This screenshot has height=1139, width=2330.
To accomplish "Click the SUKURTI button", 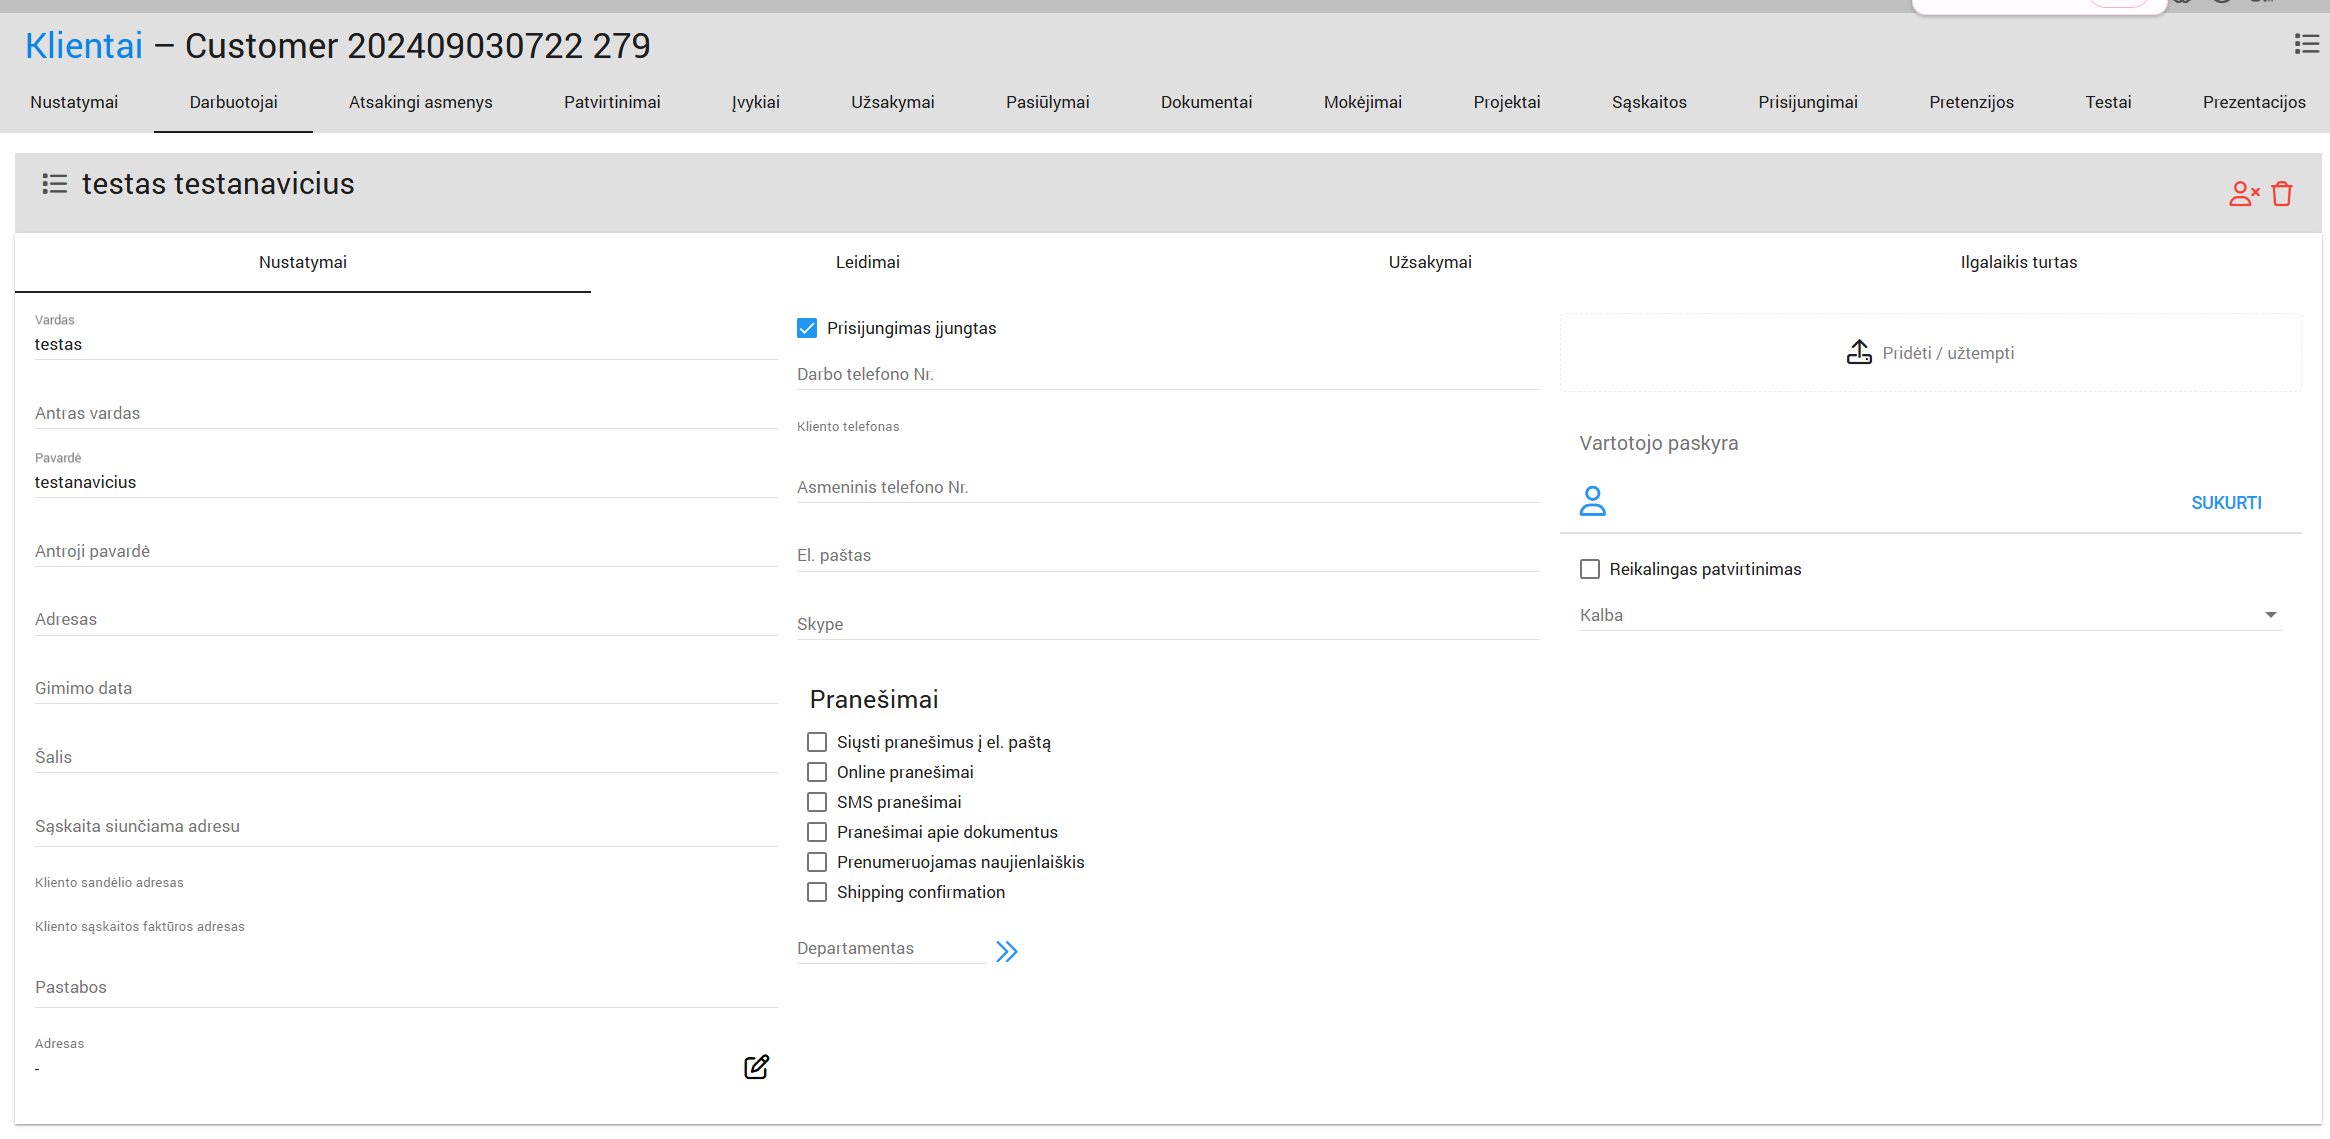I will click(2226, 503).
